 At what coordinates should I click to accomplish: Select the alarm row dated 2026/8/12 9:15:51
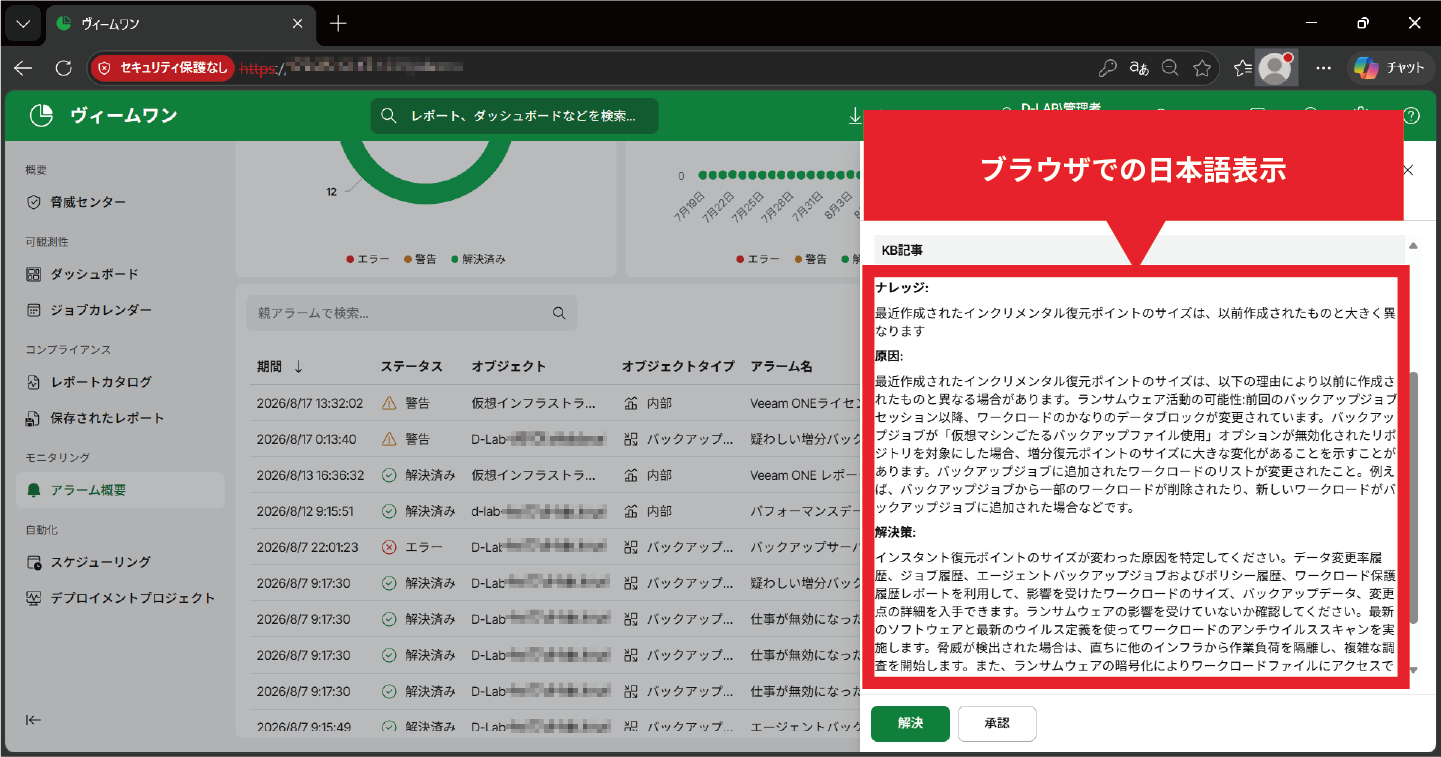click(x=553, y=512)
